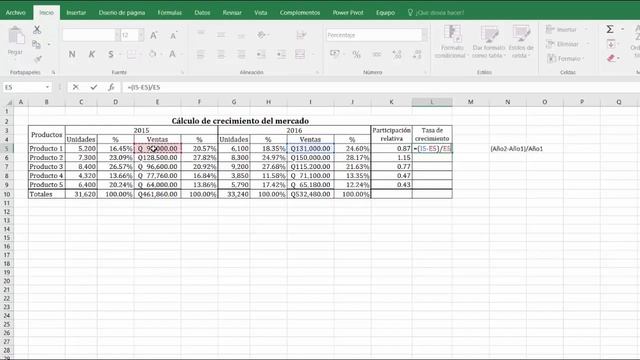Click the align right icon
Viewport: 640px width, 360px height.
[241, 54]
